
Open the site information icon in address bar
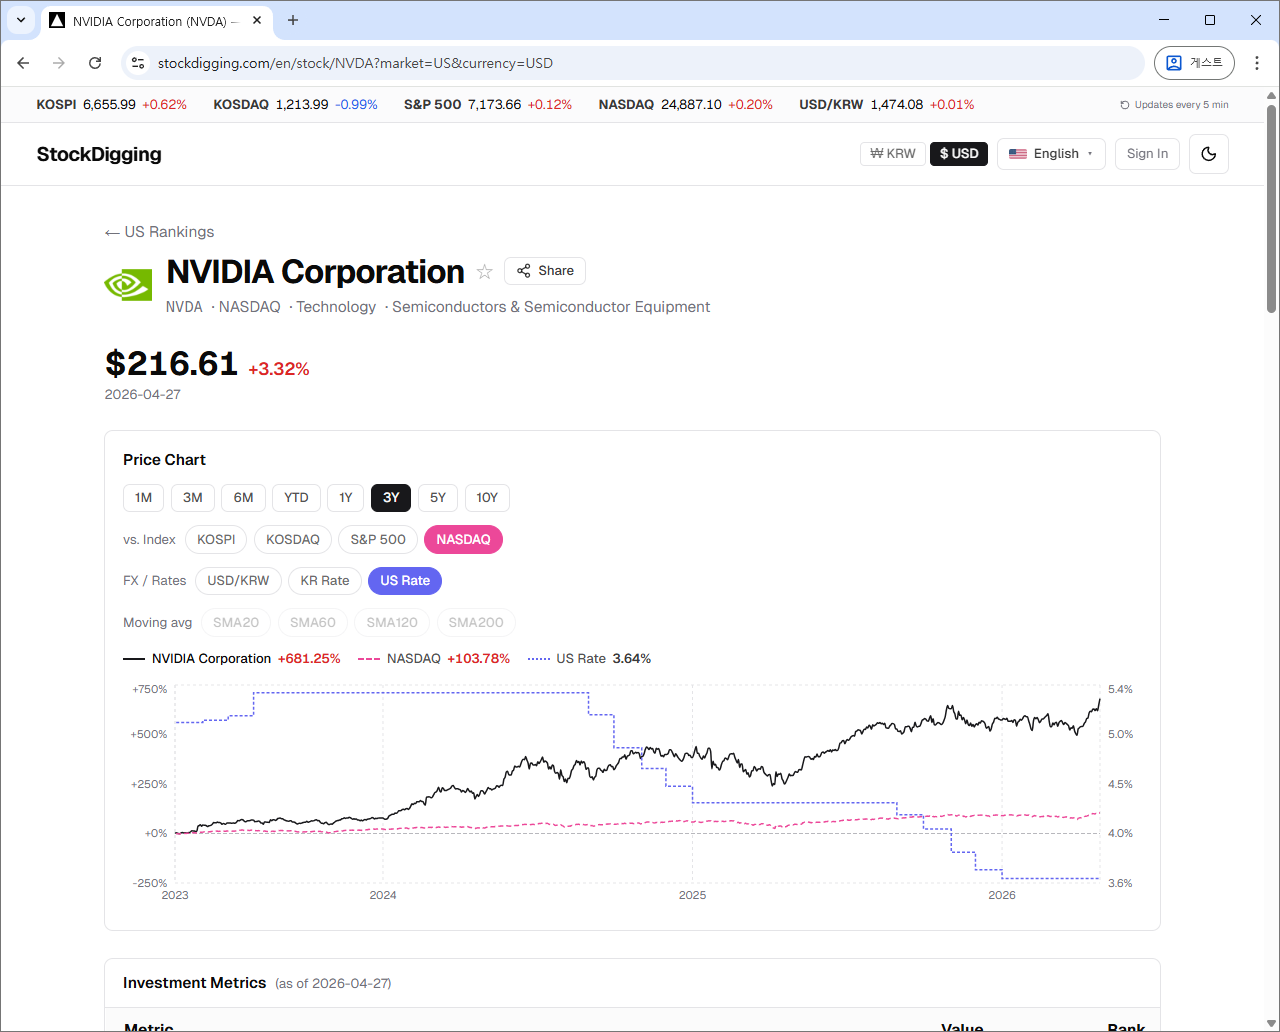tap(138, 63)
